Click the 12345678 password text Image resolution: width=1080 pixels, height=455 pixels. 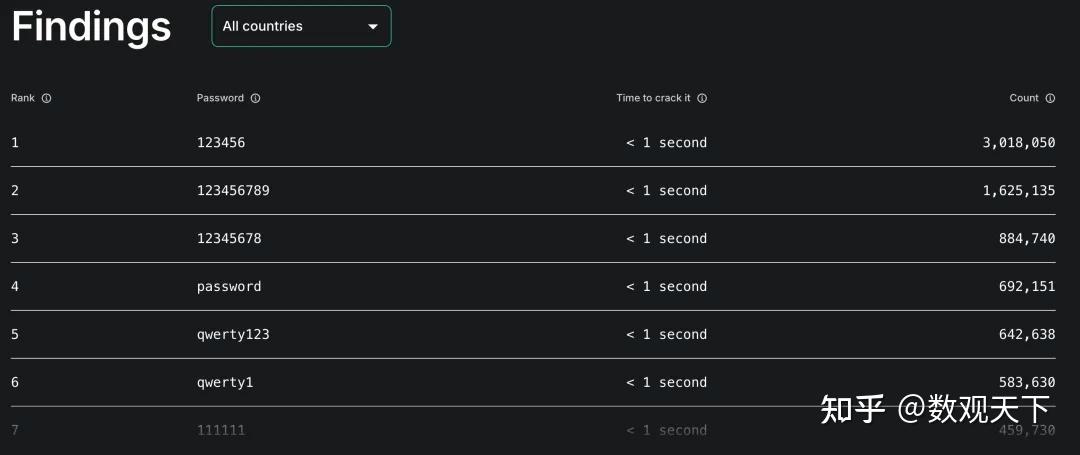(229, 239)
